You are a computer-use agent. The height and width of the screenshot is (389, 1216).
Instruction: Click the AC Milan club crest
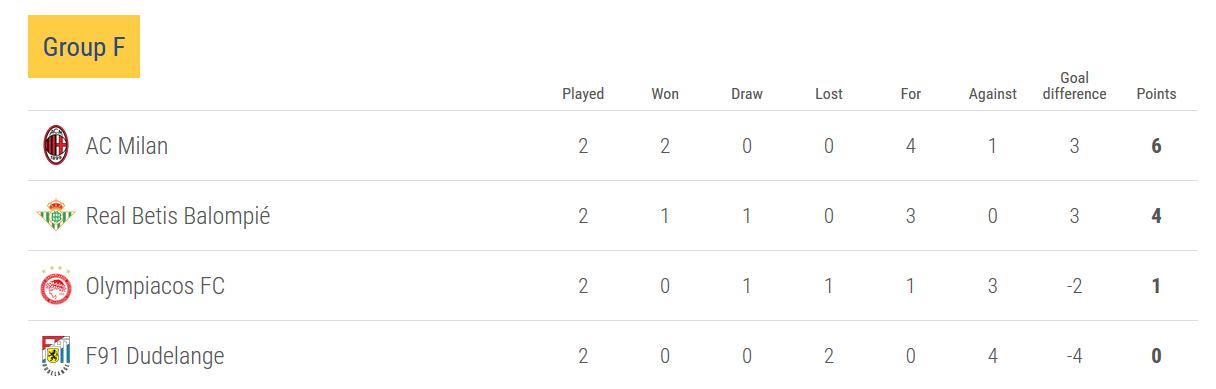coord(56,146)
